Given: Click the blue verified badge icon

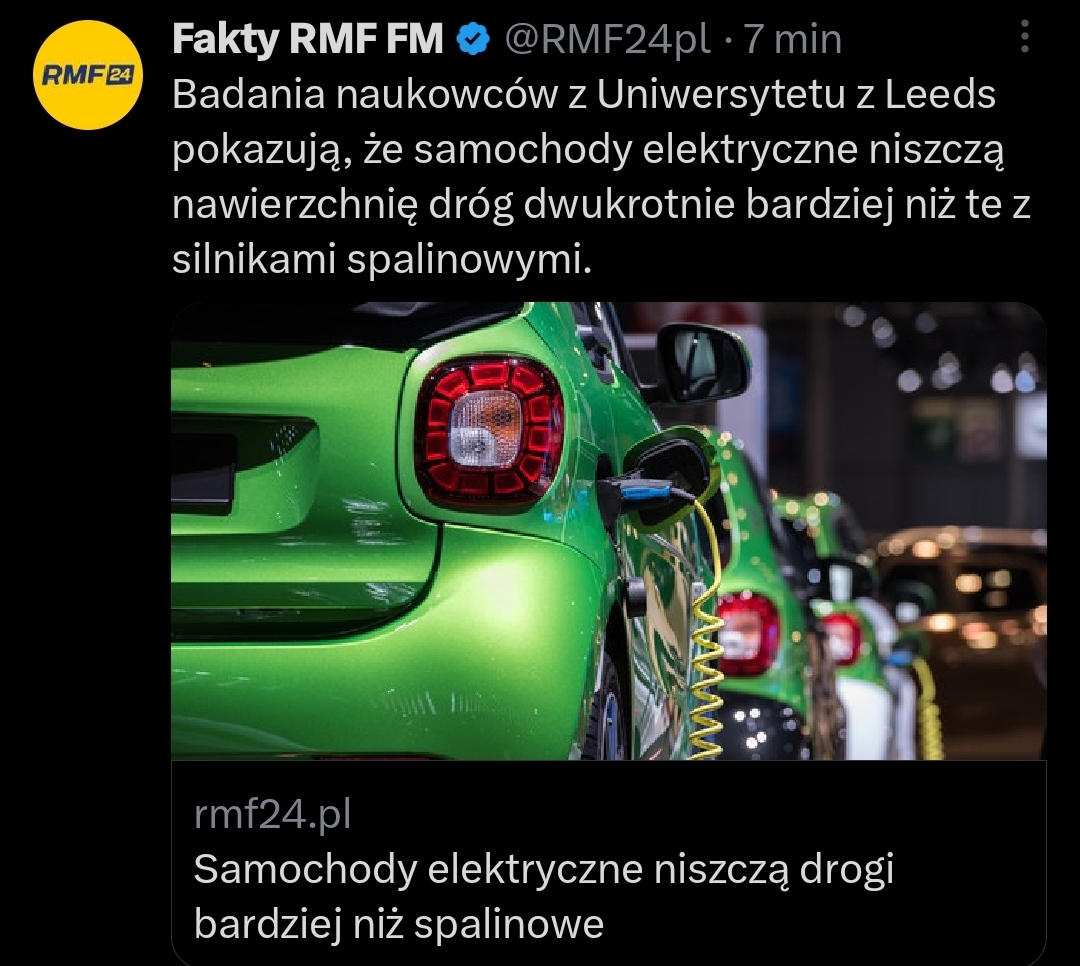Looking at the screenshot, I should click(474, 39).
